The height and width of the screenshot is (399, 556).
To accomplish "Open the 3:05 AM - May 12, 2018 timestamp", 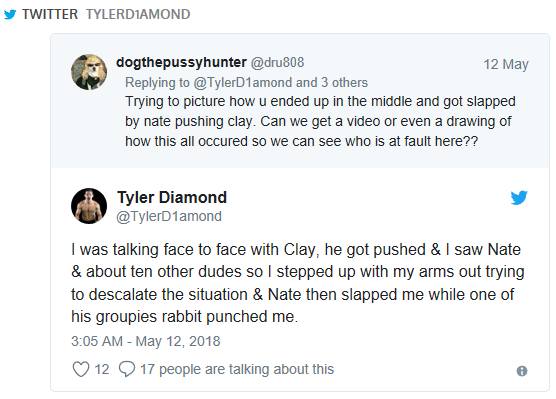I will [146, 341].
